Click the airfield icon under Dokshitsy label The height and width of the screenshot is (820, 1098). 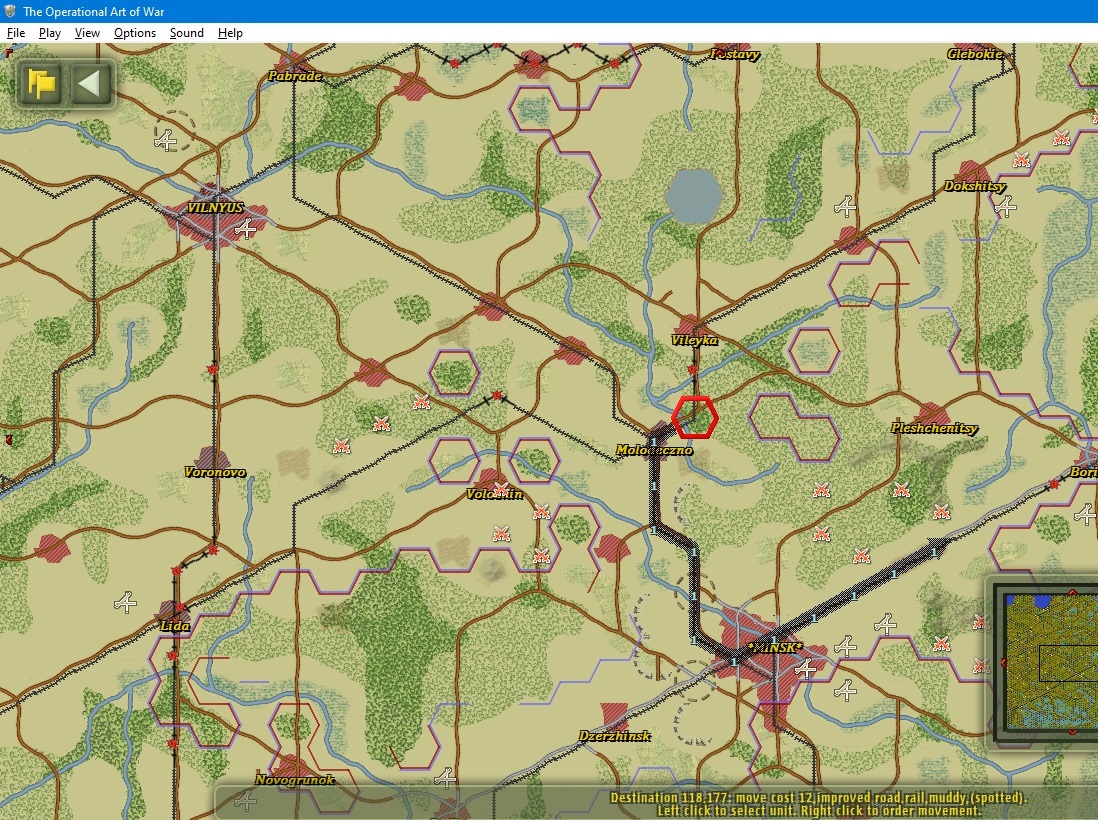point(1006,207)
